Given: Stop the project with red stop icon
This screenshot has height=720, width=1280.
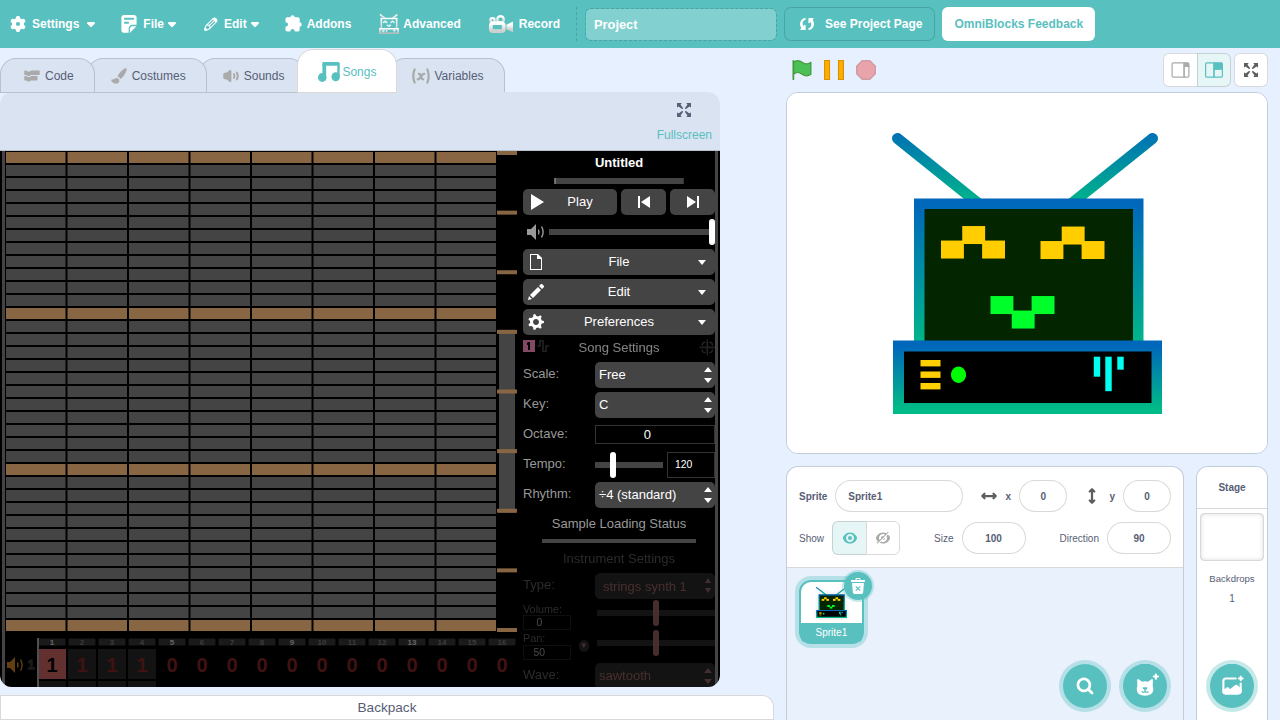Looking at the screenshot, I should [866, 70].
